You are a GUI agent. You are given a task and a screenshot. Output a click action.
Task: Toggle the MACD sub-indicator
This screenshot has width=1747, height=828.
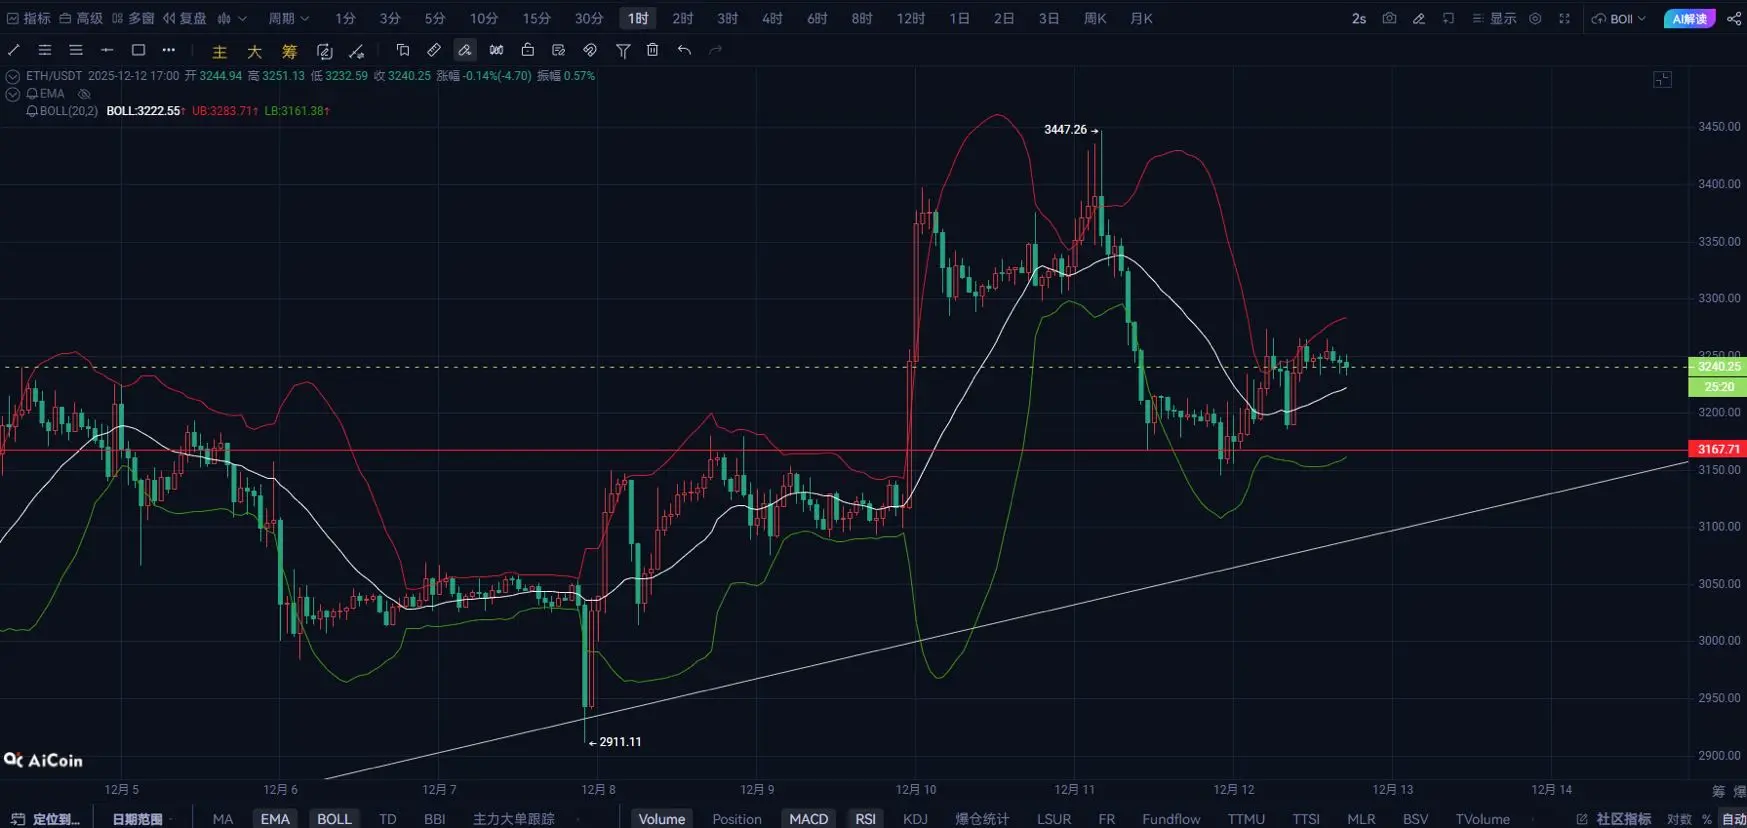tap(808, 818)
